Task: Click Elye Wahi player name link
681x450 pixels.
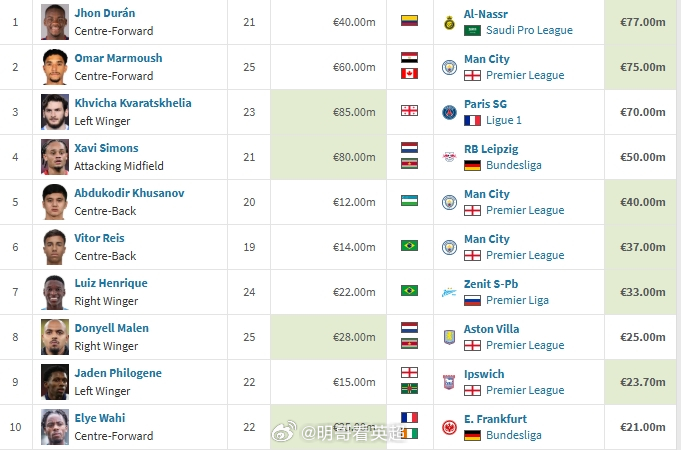Action: coord(100,418)
